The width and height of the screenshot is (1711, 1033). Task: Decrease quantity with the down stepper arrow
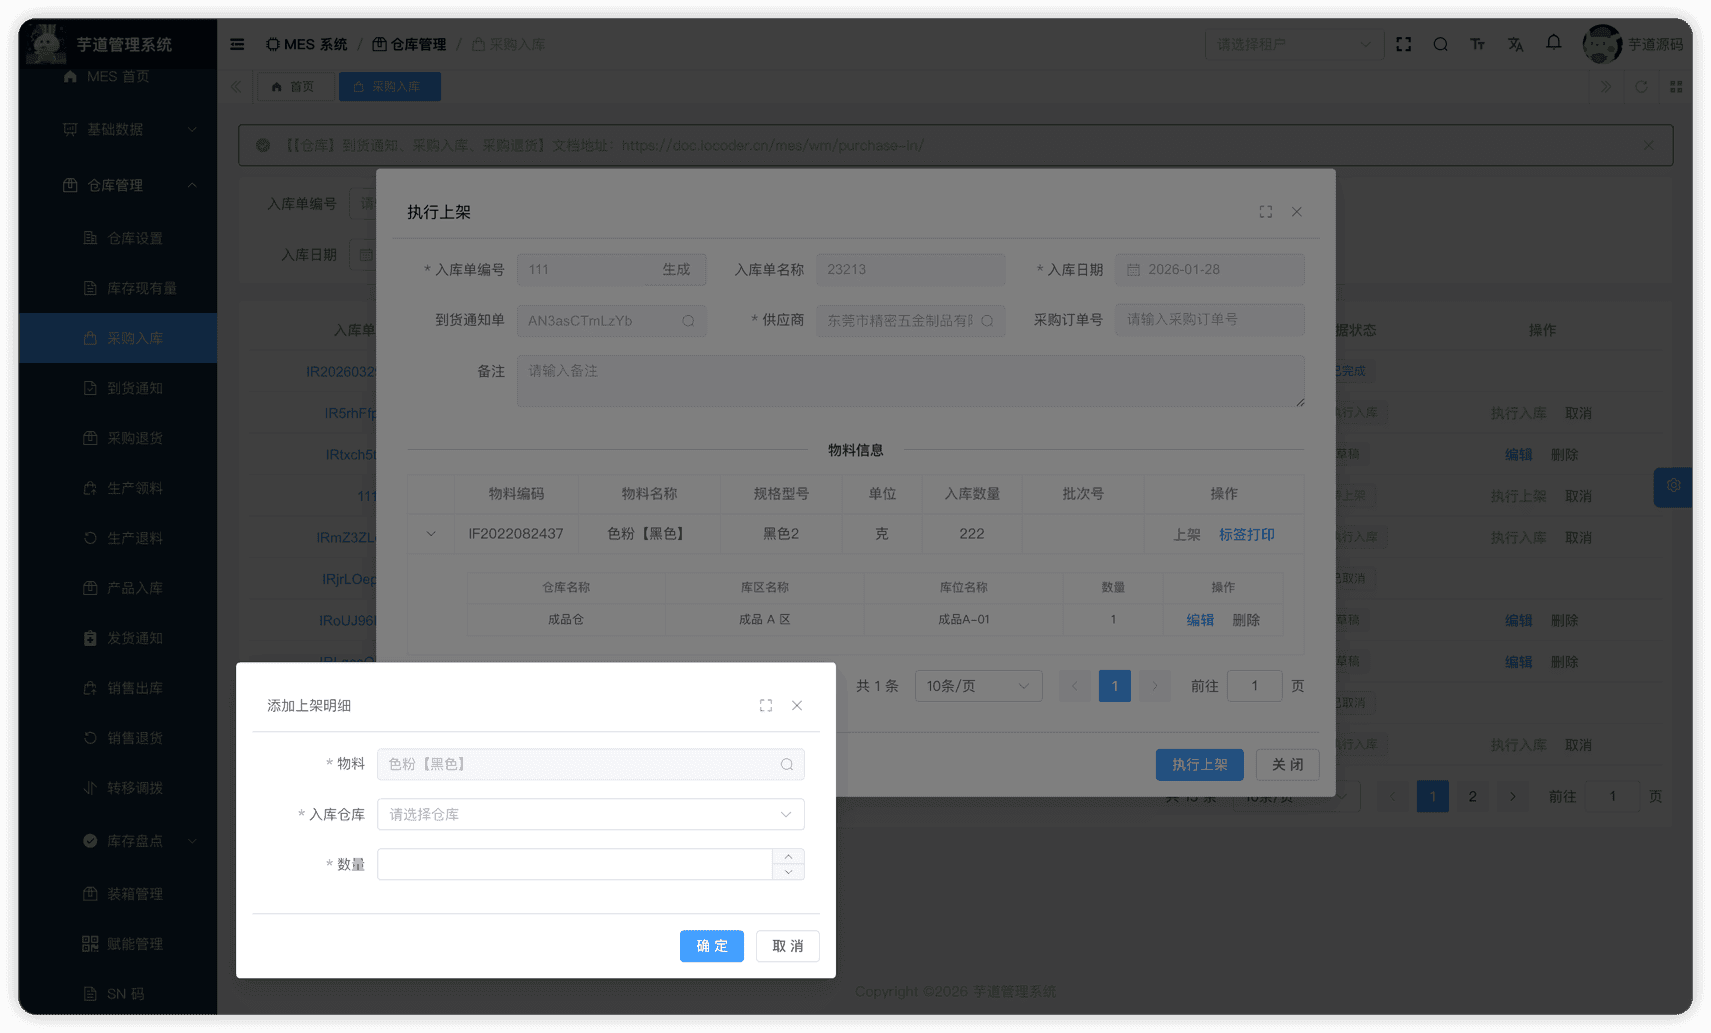789,872
